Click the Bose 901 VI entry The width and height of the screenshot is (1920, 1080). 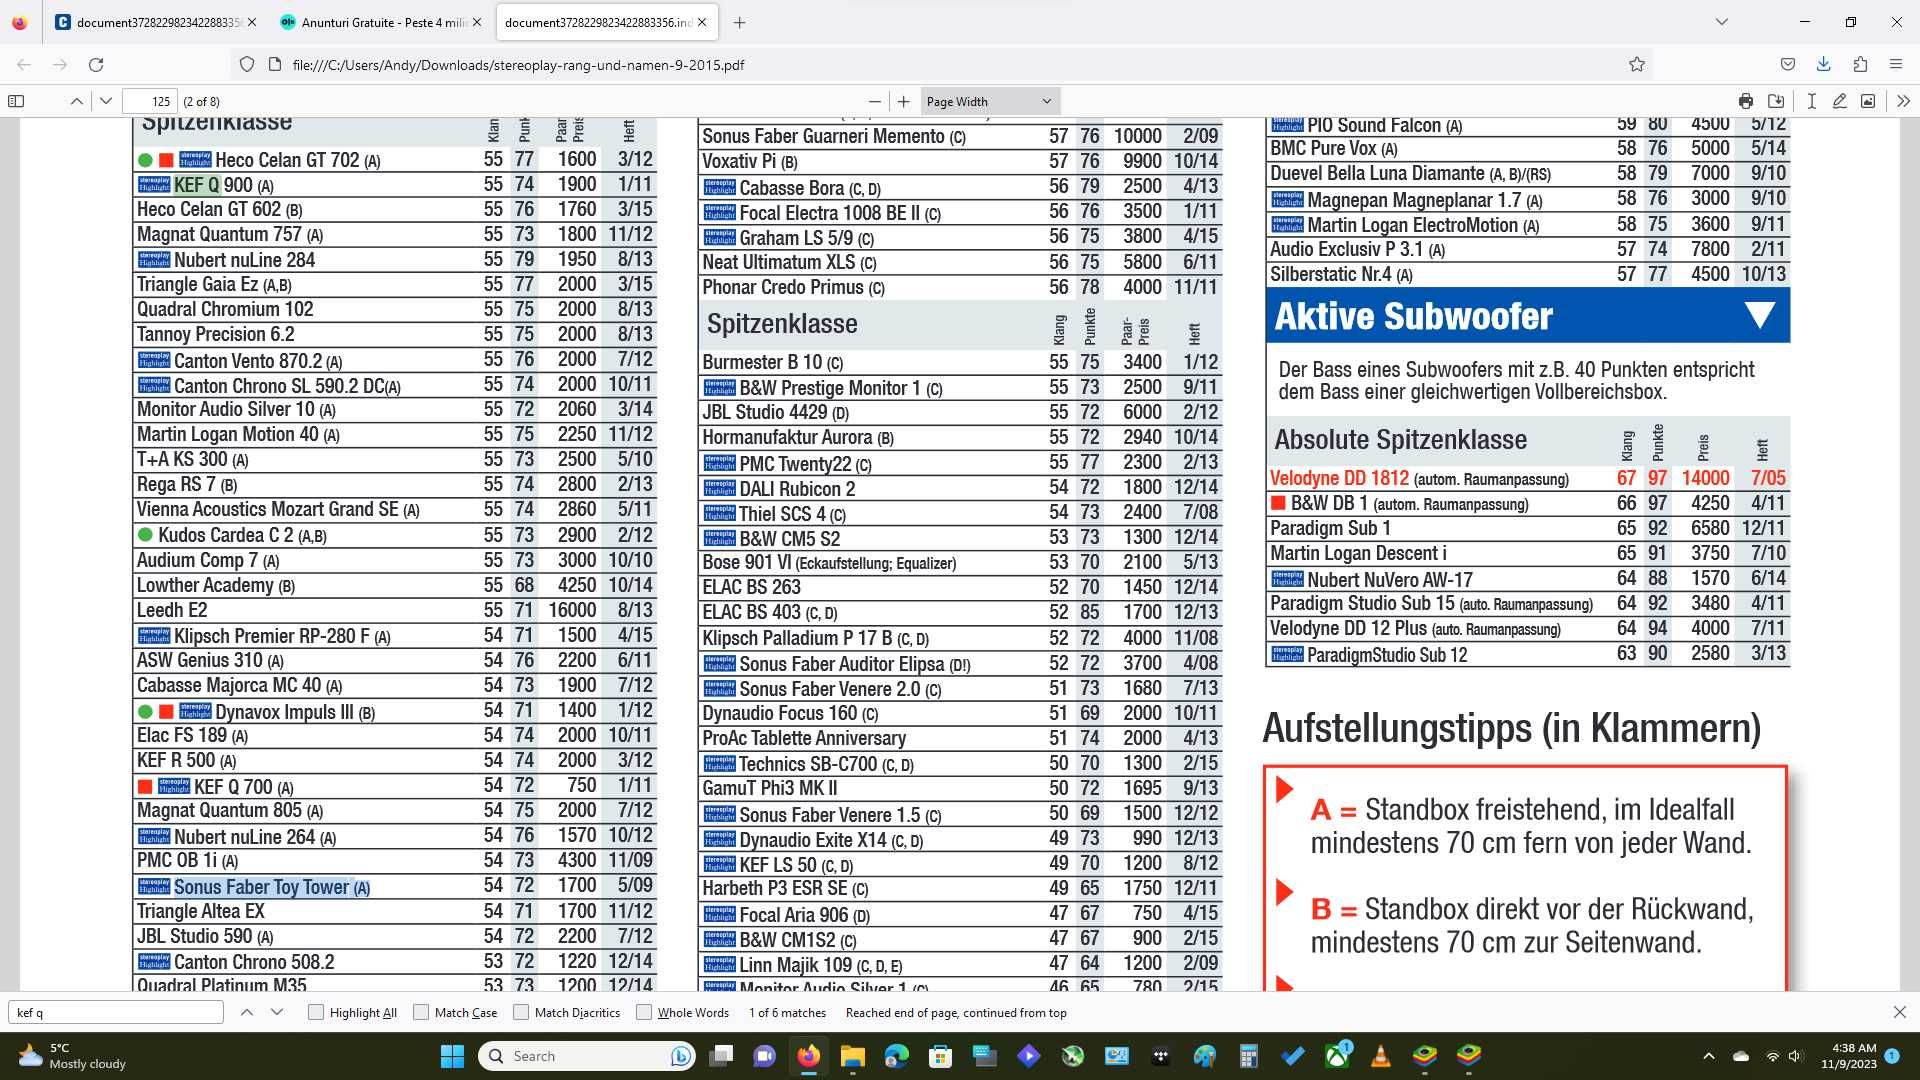point(829,563)
